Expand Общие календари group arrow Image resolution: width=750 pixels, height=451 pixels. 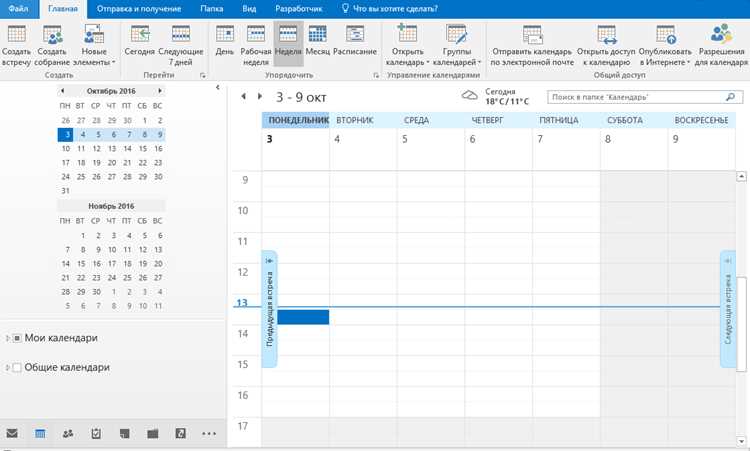(x=7, y=368)
